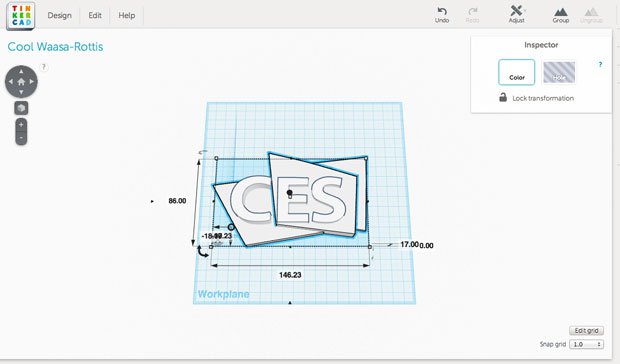Set the shape to Hole
Screen dimensions: 620x364
click(559, 72)
